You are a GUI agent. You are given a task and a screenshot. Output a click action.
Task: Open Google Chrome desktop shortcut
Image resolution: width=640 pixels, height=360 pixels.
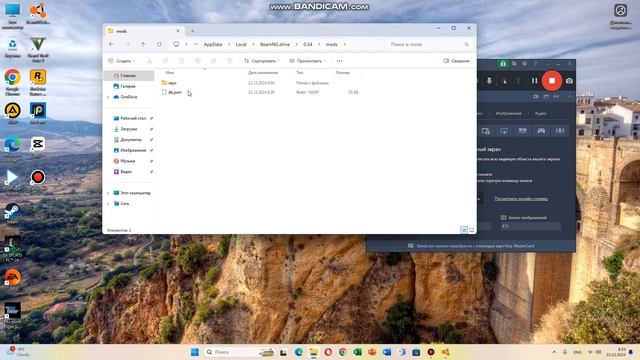[13, 82]
